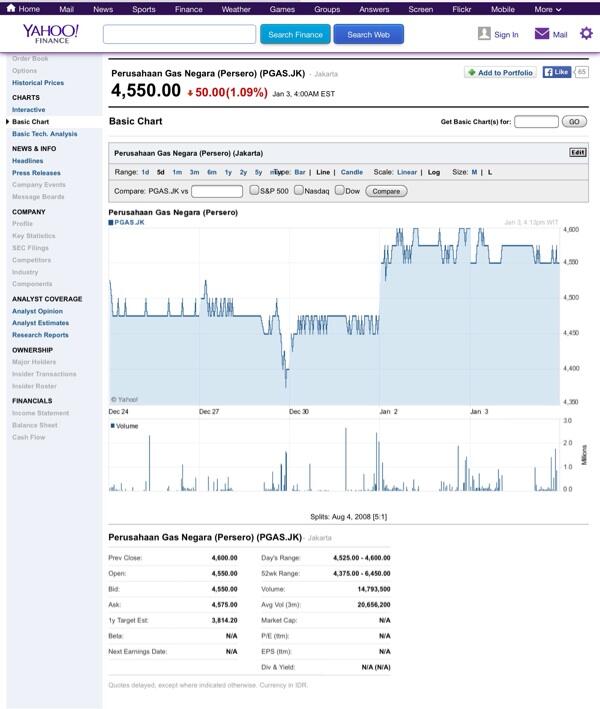Click the GO button for basic charts
Image resolution: width=600 pixels, height=709 pixels.
pos(574,122)
